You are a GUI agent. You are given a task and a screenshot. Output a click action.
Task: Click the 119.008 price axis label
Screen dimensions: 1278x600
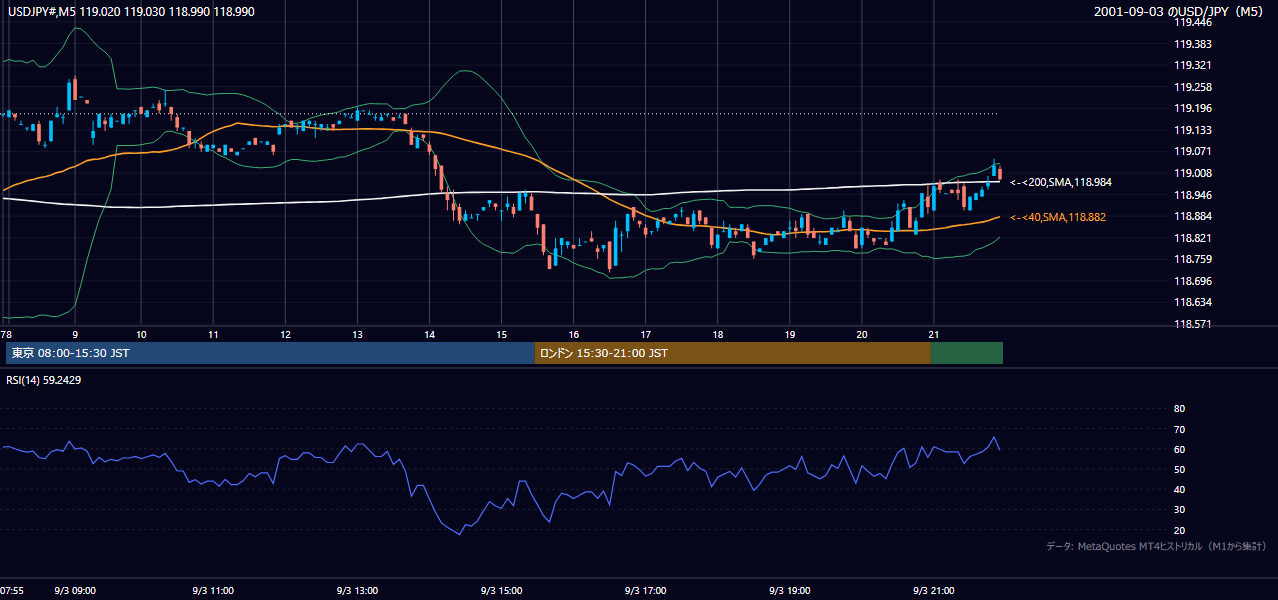click(1194, 173)
